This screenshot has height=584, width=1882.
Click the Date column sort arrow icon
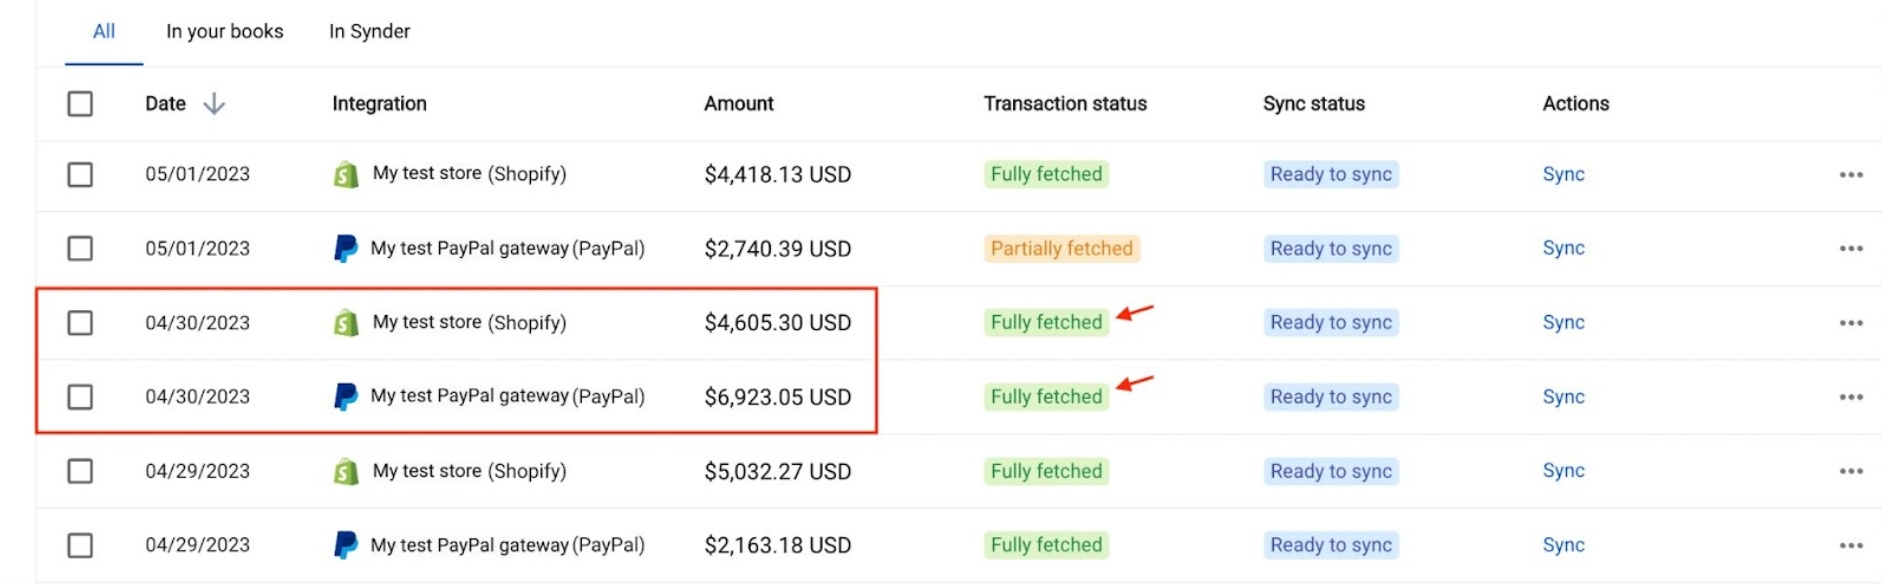tap(216, 104)
